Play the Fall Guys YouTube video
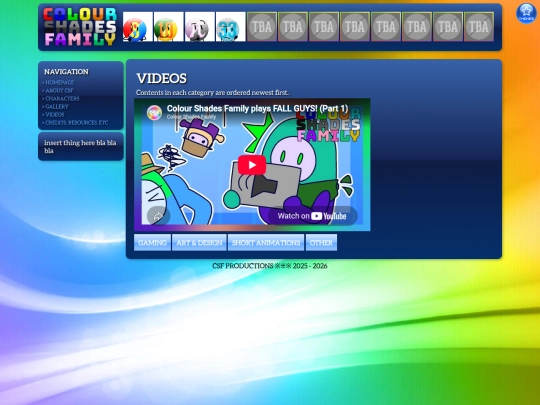 coord(252,165)
